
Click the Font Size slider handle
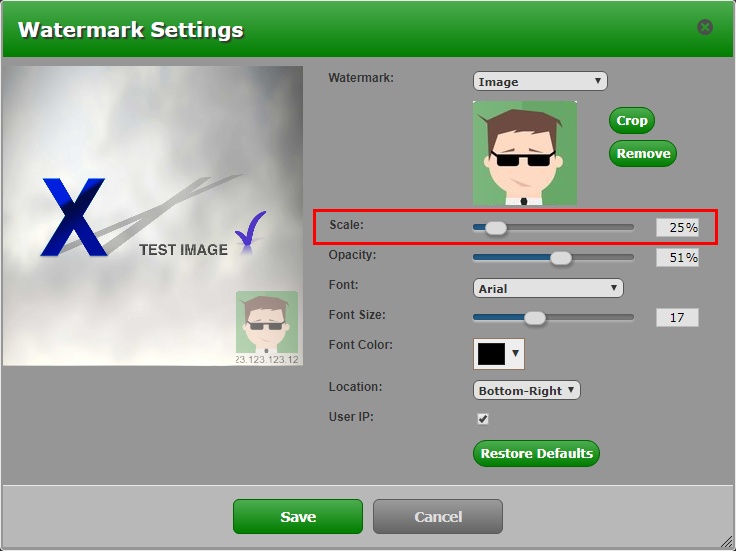click(x=535, y=318)
